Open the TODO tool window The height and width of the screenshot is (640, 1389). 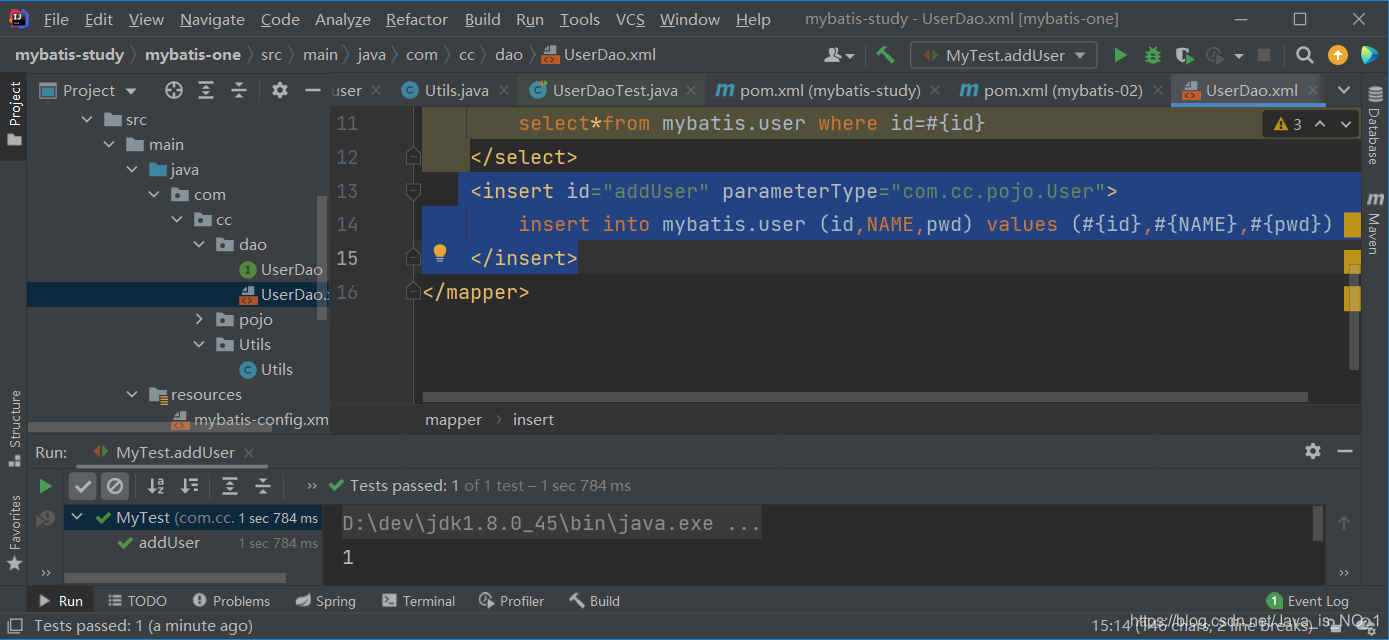[137, 601]
